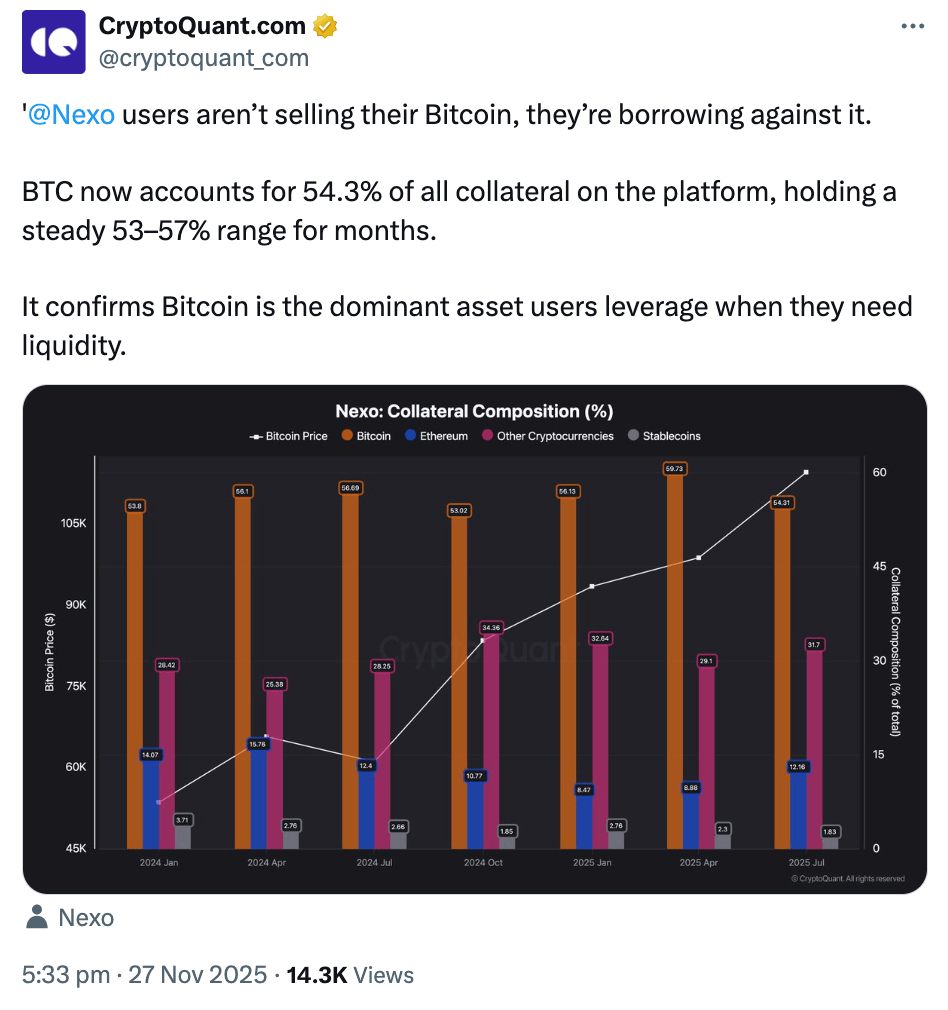
Task: Click the gold verified badge icon
Action: coord(325,26)
